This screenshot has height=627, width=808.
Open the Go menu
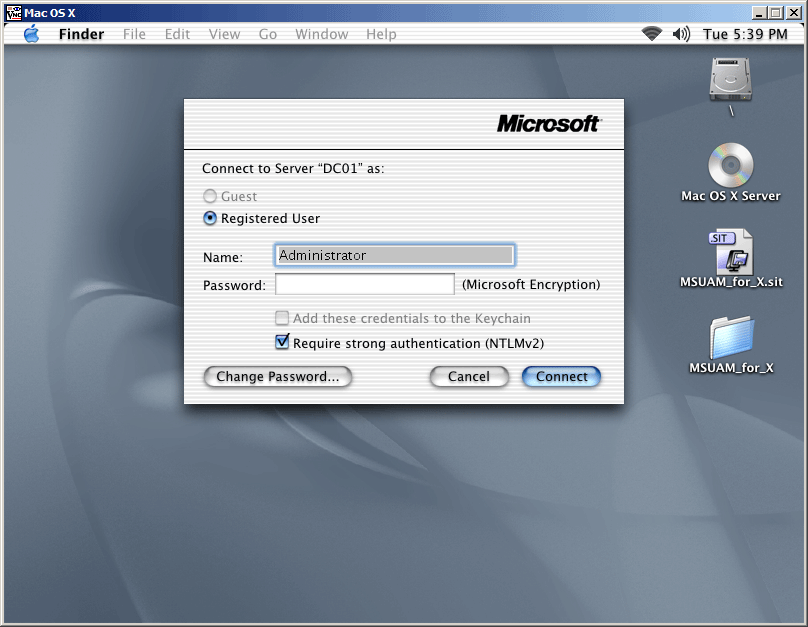[268, 34]
